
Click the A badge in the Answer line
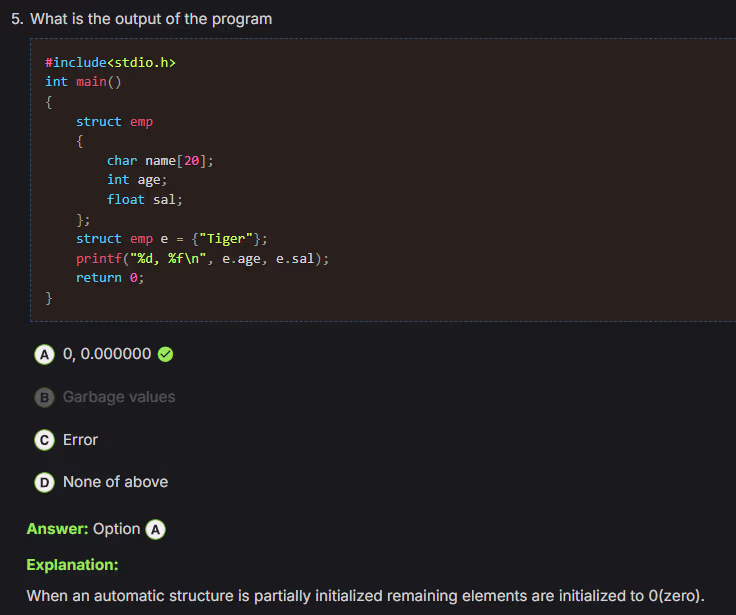155,529
